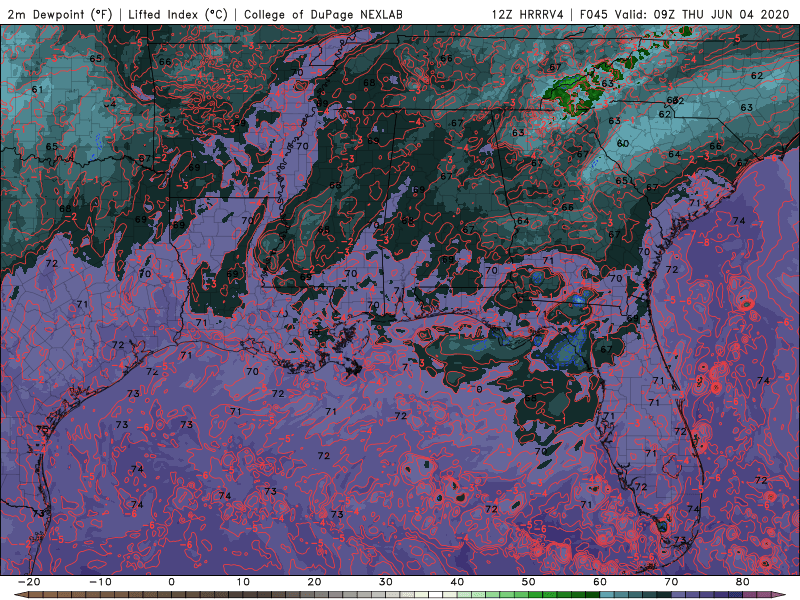Click the '40' colorbar tick label
The width and height of the screenshot is (800, 600).
[x=457, y=582]
